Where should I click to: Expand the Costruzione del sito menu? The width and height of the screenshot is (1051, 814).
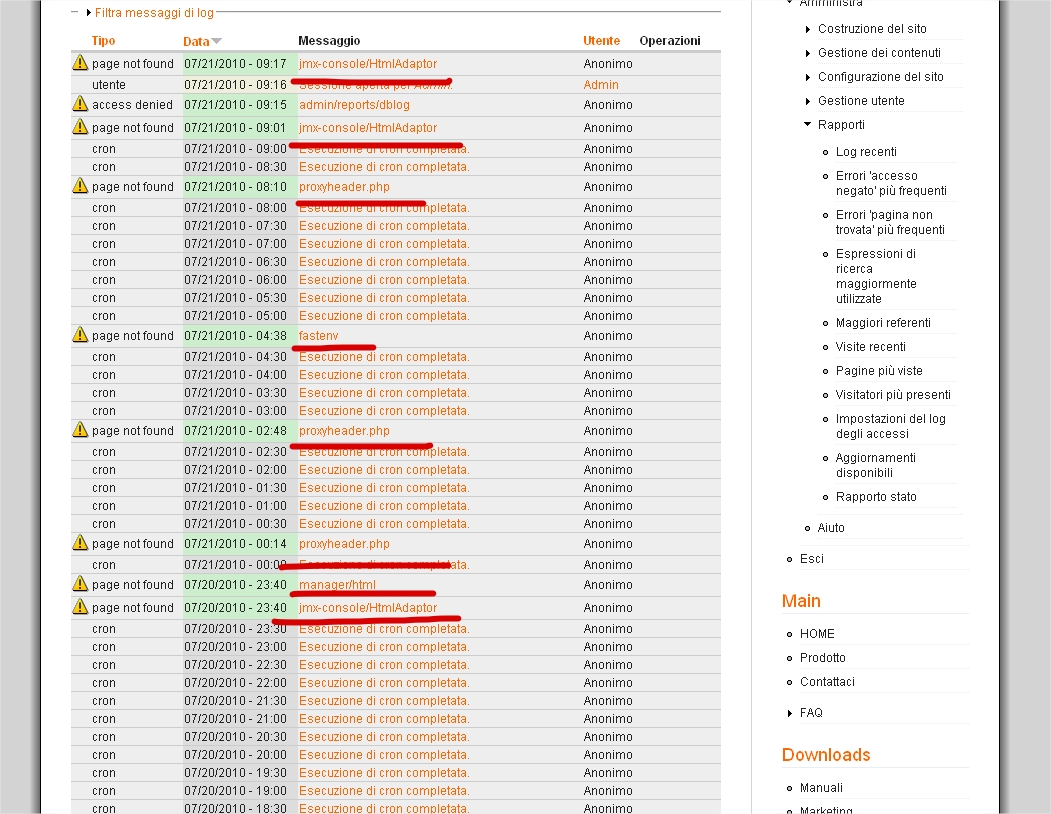click(x=808, y=29)
